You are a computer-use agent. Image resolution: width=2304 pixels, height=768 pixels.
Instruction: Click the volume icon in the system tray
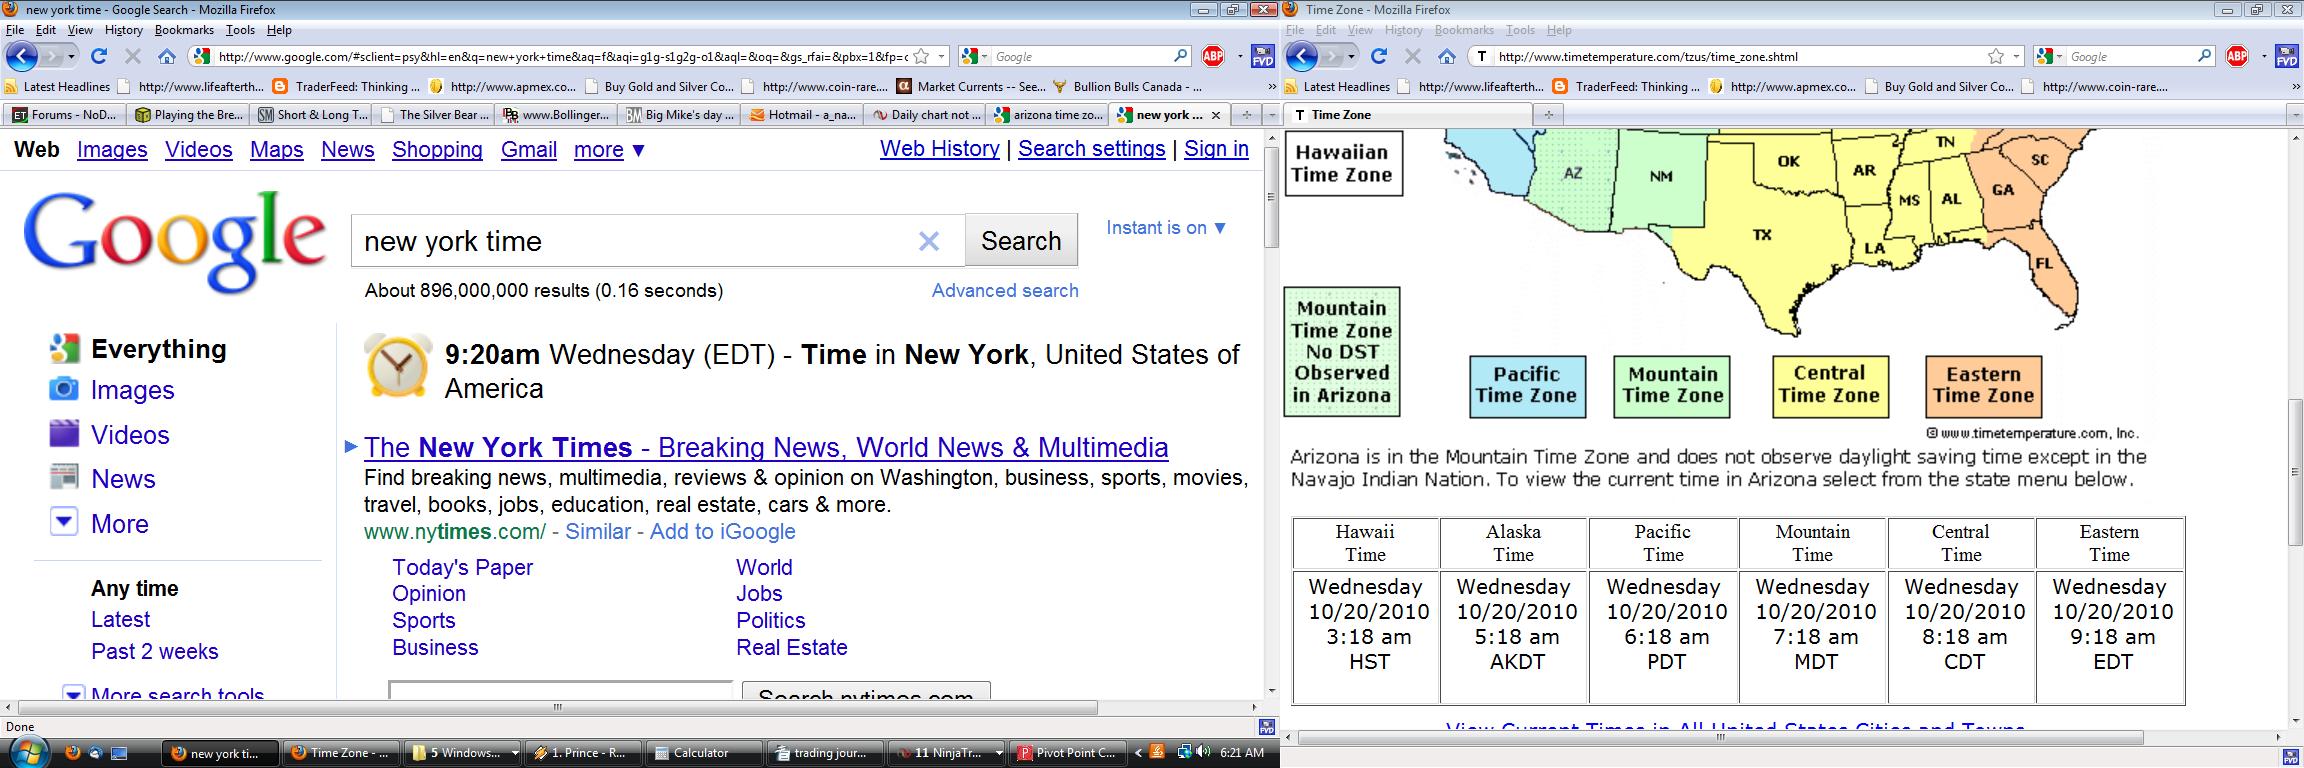point(1202,752)
